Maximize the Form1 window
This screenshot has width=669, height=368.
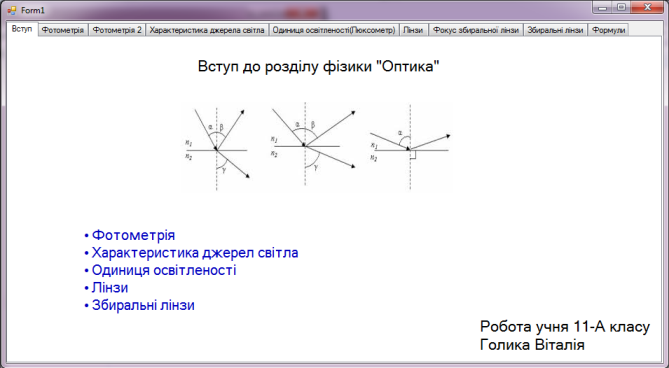tap(622, 7)
